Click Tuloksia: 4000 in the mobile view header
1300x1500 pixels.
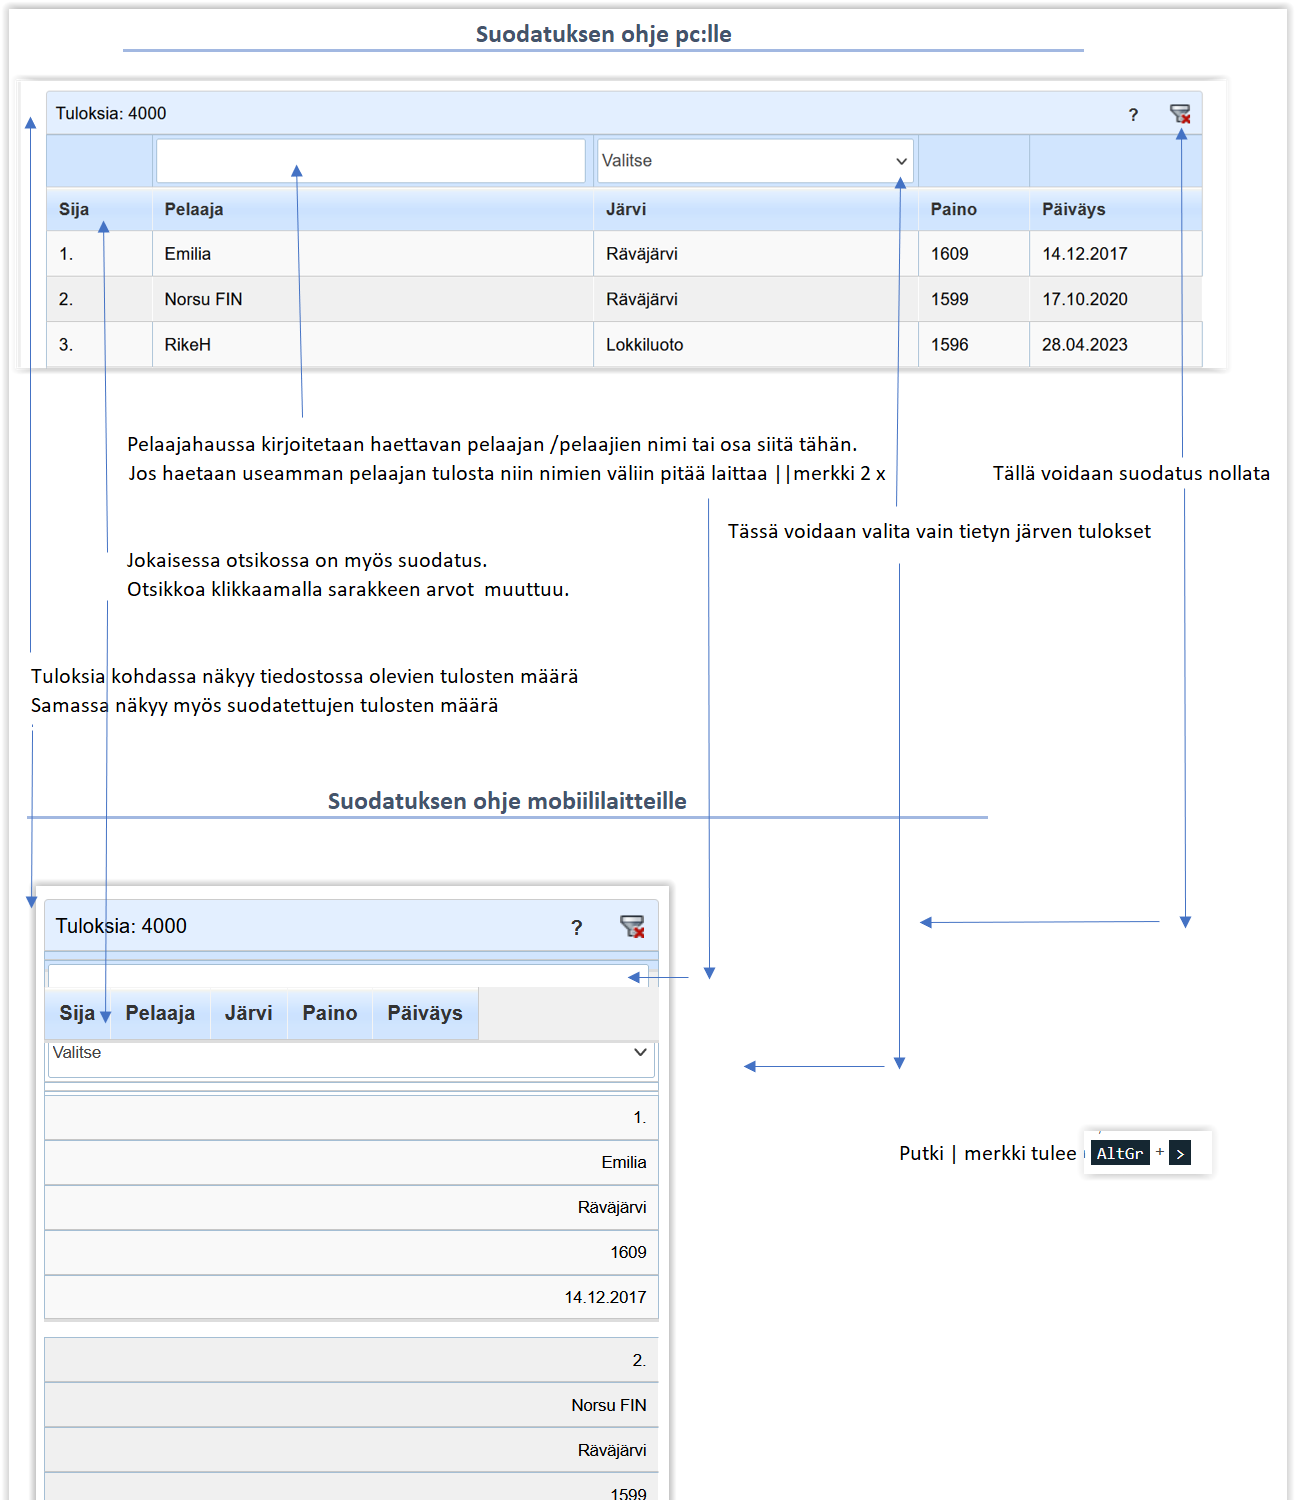pyautogui.click(x=121, y=926)
